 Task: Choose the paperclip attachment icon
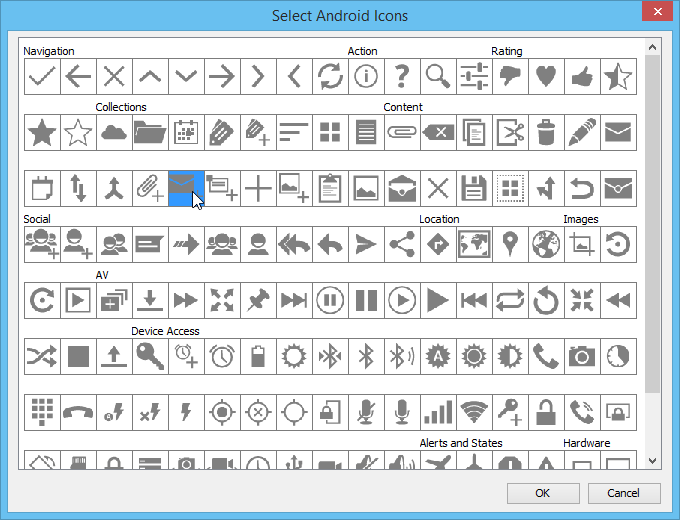(402, 132)
